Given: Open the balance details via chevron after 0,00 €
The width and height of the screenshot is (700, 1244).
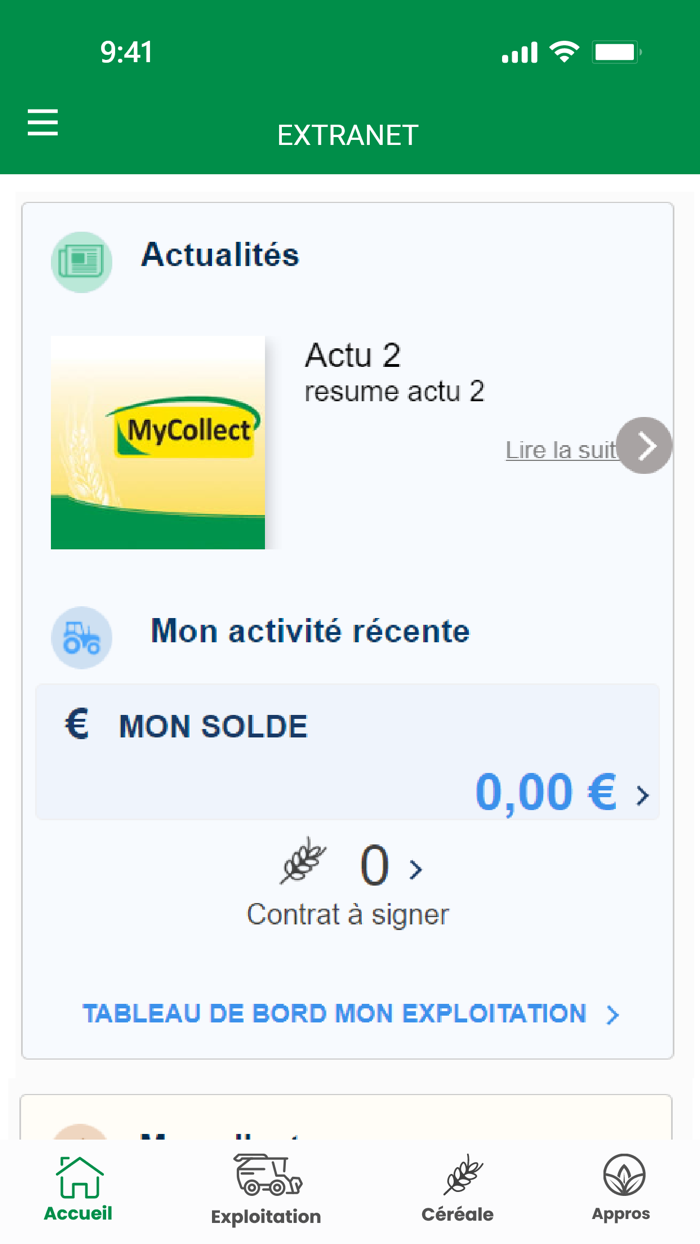Looking at the screenshot, I should tap(641, 797).
